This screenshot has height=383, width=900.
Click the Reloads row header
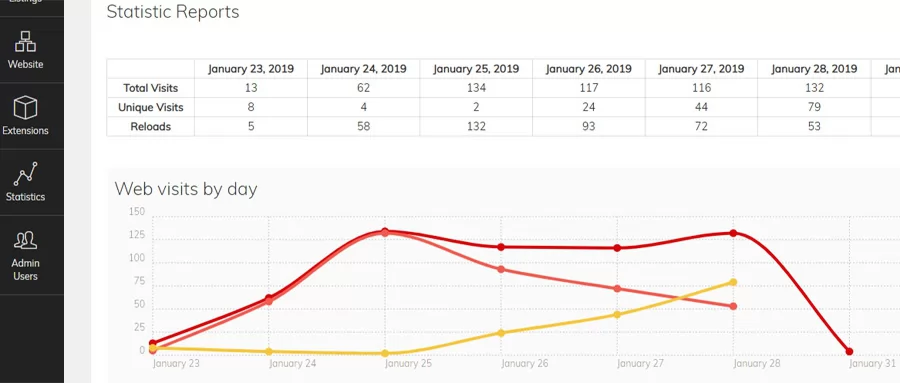coord(150,126)
